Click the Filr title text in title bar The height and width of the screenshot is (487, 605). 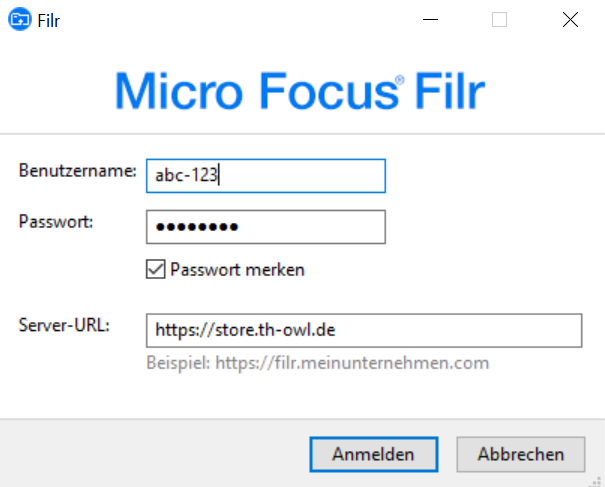(49, 20)
